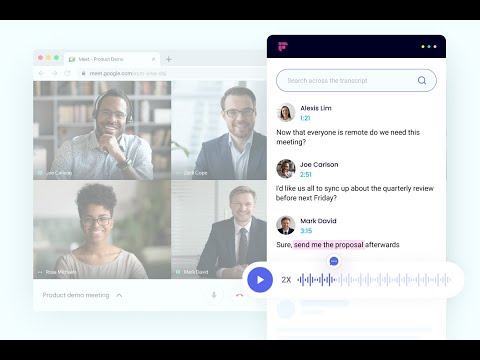
Task: Click Joe Carlson's avatar in transcript
Action: [286, 169]
